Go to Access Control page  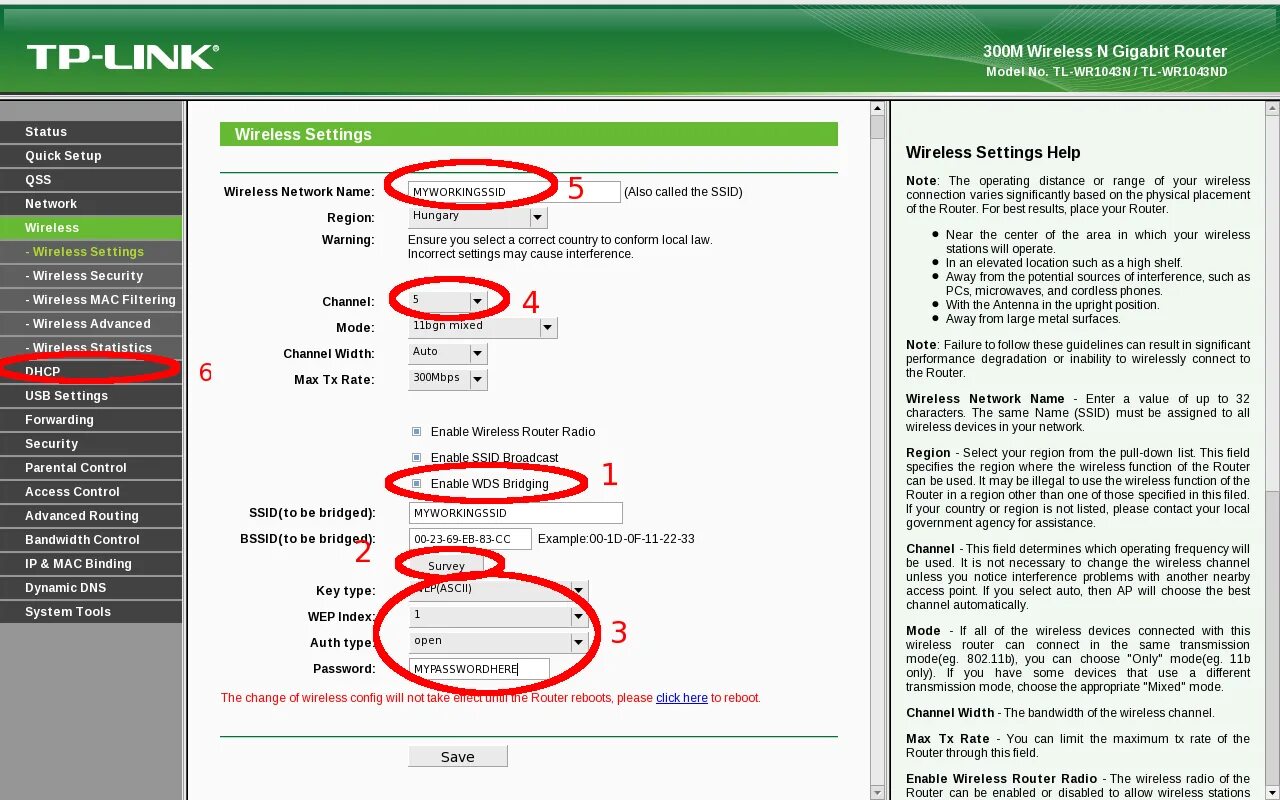click(91, 492)
